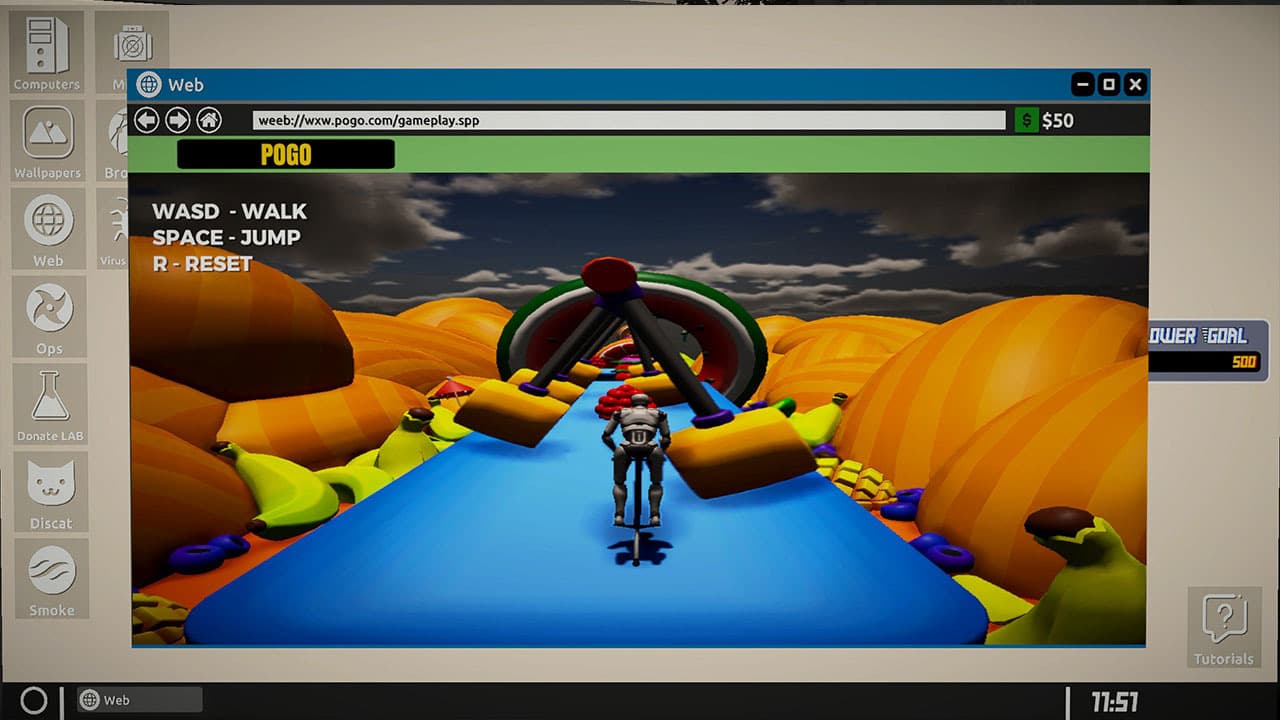Open the Computers desktop icon
Viewport: 1280px width, 720px height.
coord(47,52)
